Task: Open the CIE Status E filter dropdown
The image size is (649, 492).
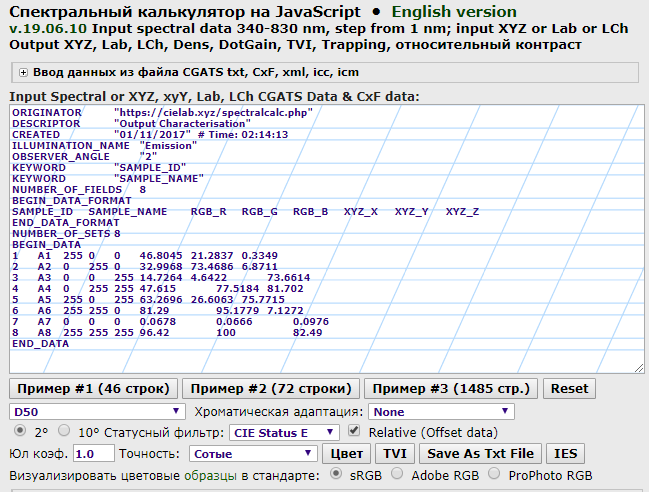Action: point(284,433)
